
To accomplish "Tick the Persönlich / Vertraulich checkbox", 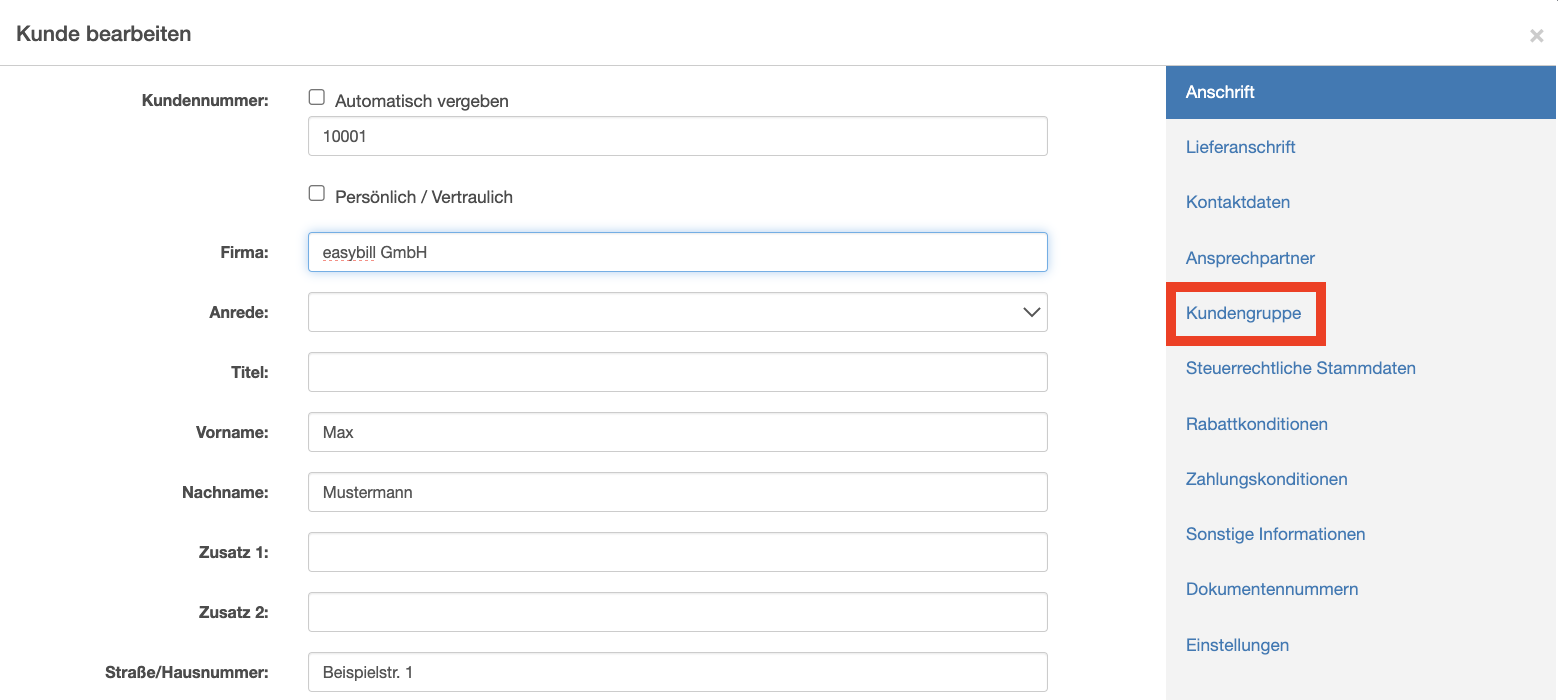I will [x=317, y=194].
